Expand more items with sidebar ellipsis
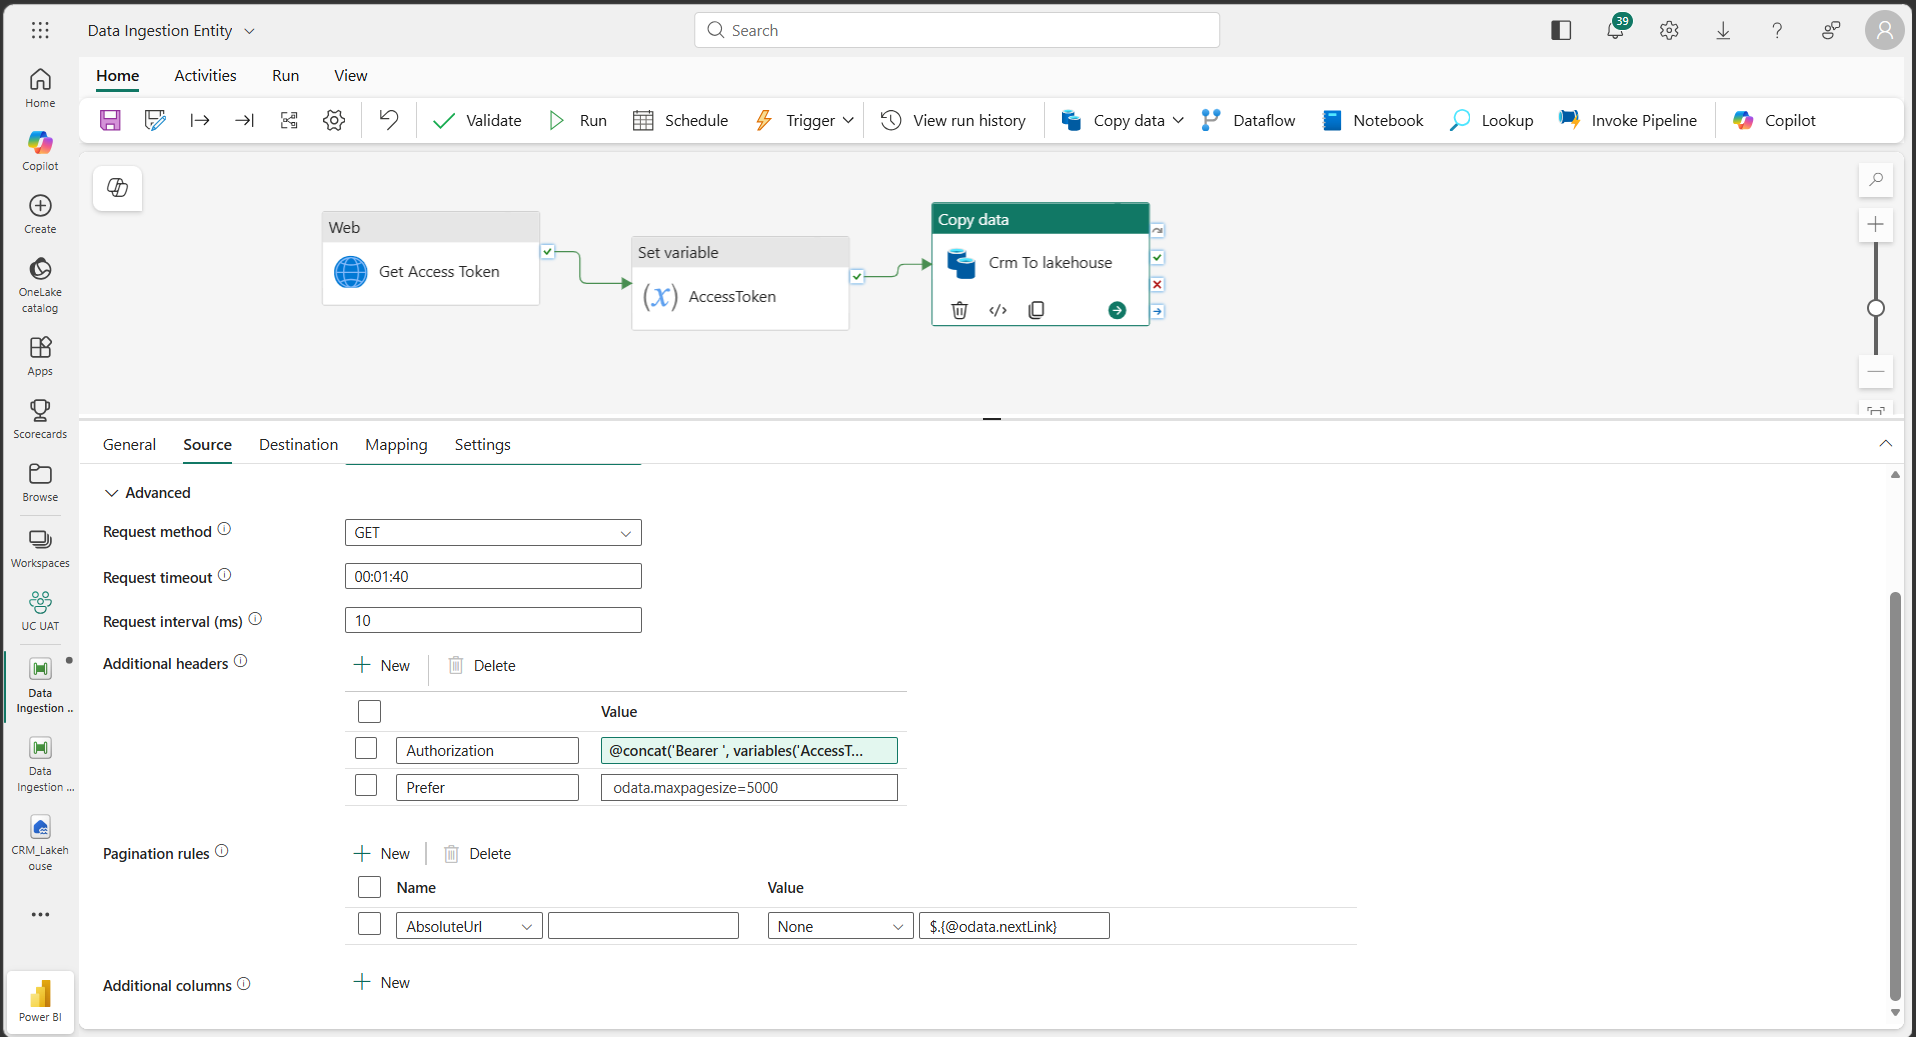The height and width of the screenshot is (1037, 1916). pos(40,914)
